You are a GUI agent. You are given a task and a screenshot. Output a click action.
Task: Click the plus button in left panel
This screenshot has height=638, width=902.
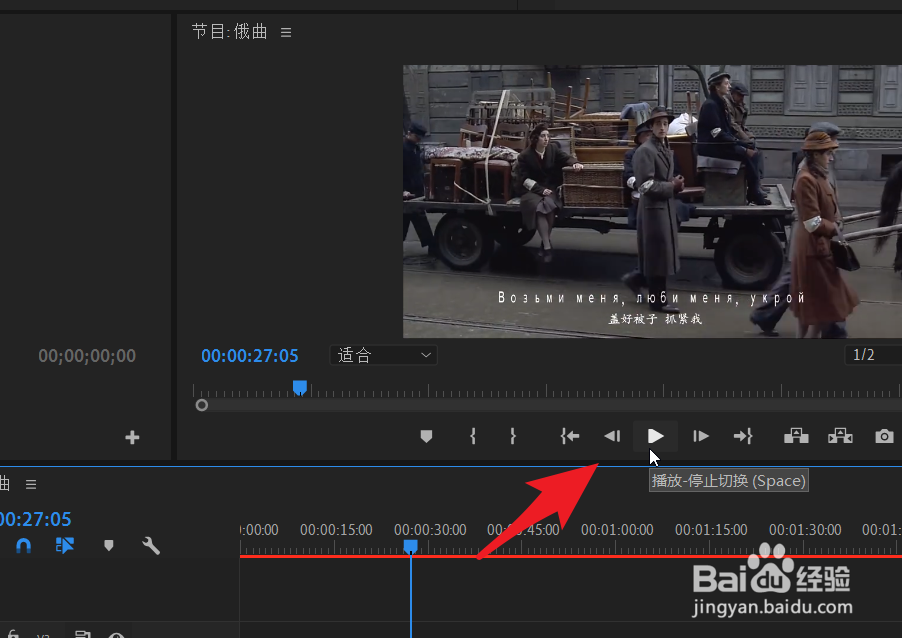pos(132,438)
